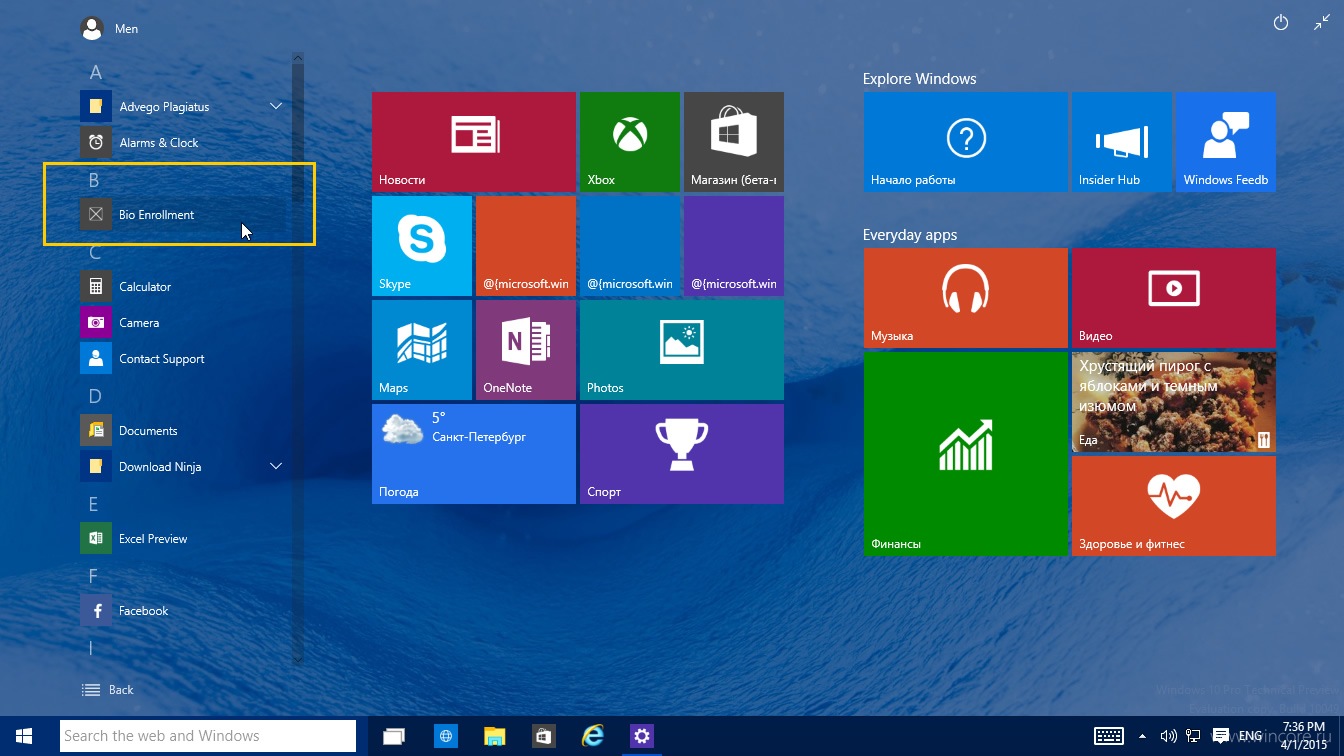This screenshot has height=756, width=1344.
Task: Open the touch keyboard icon
Action: [x=1108, y=736]
